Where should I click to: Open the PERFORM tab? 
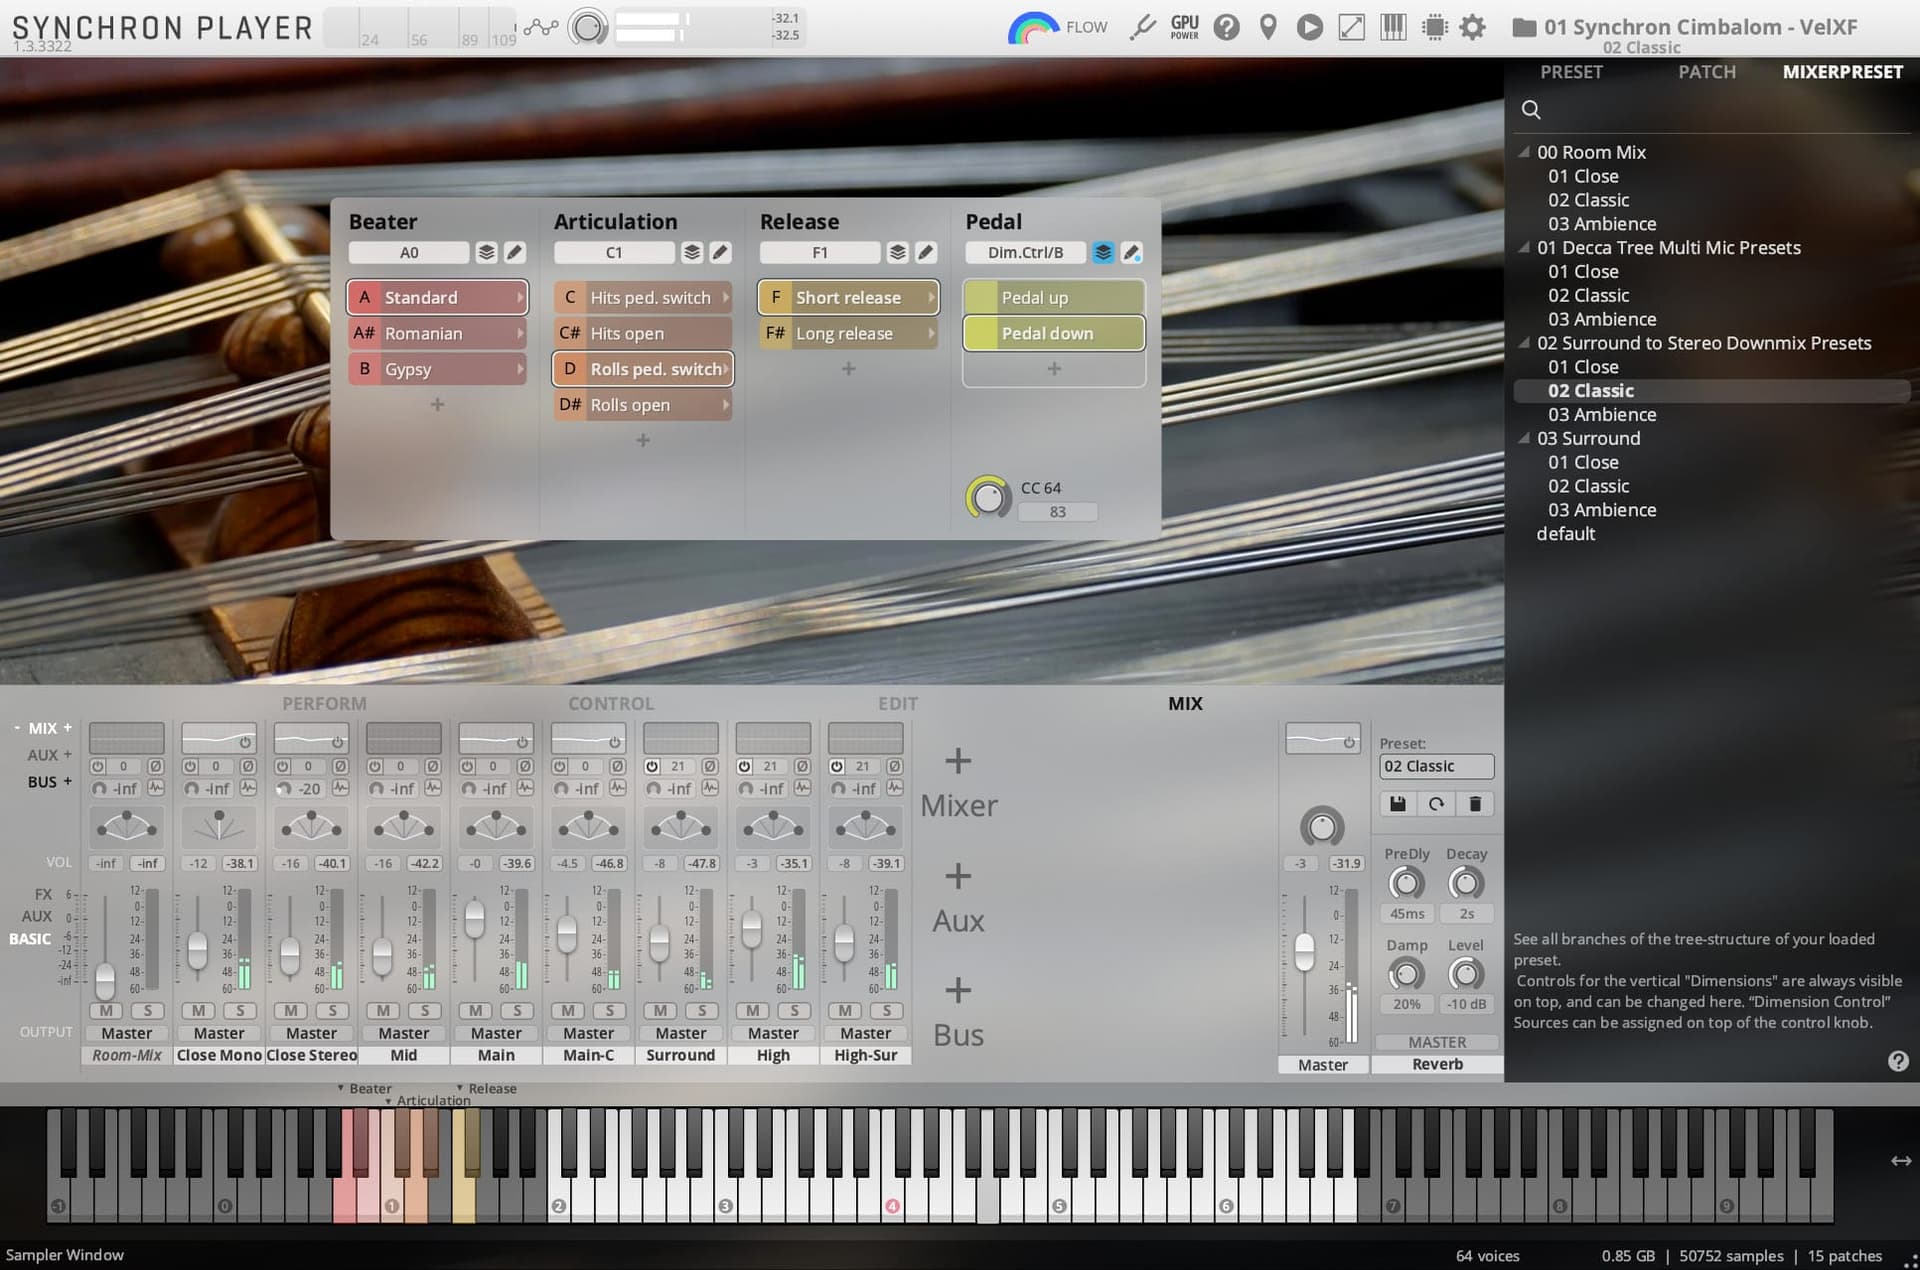(324, 704)
